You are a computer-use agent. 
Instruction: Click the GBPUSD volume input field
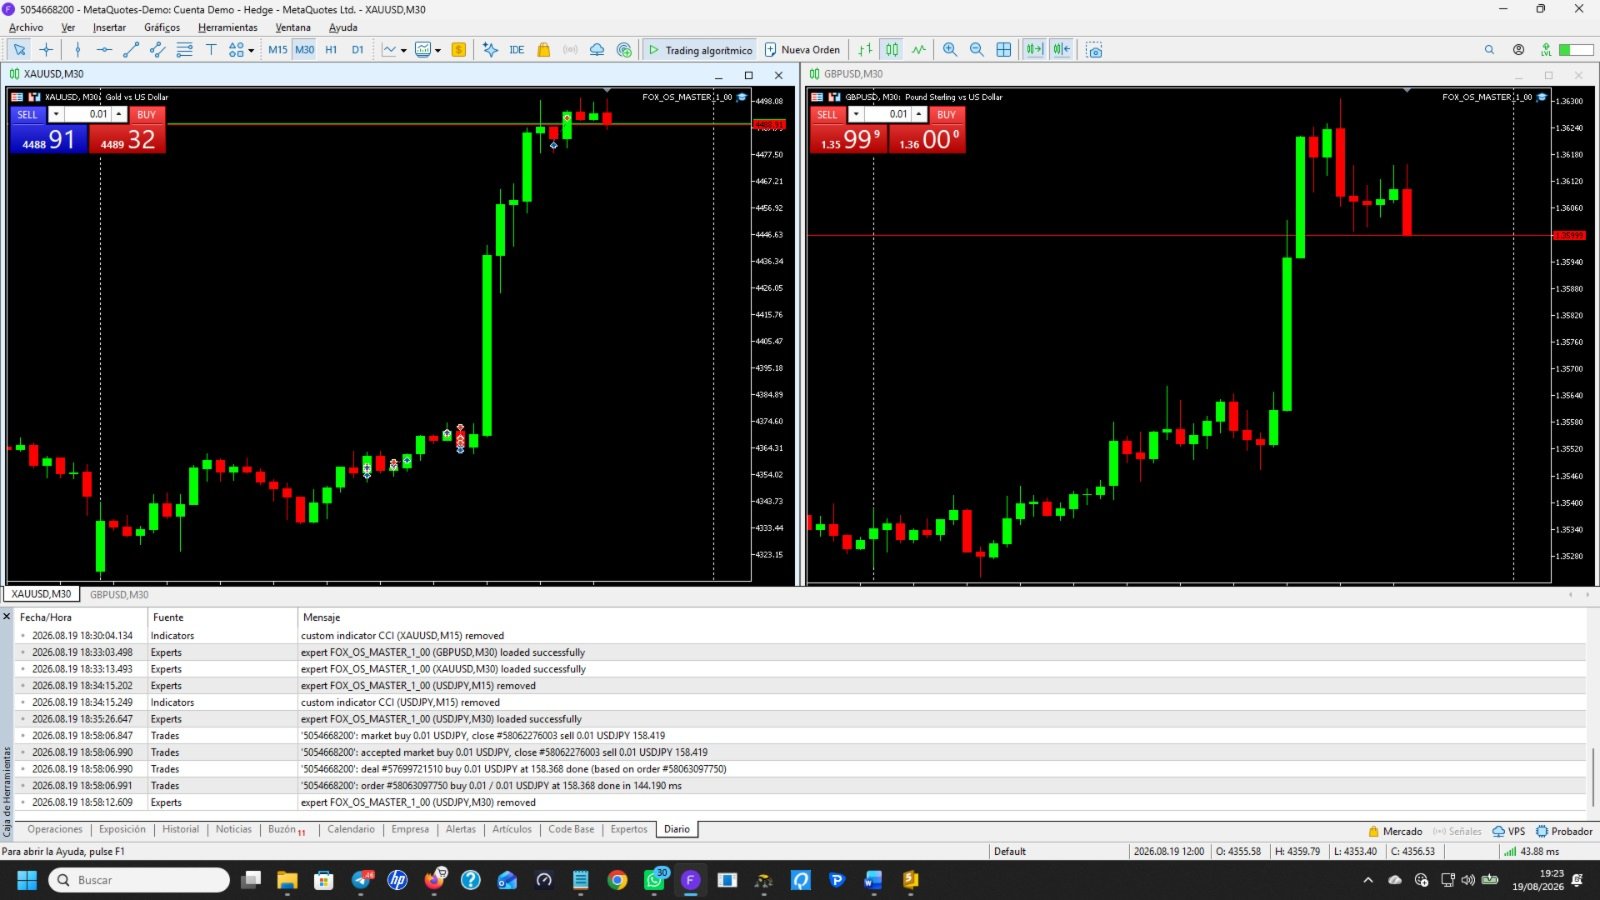888,114
